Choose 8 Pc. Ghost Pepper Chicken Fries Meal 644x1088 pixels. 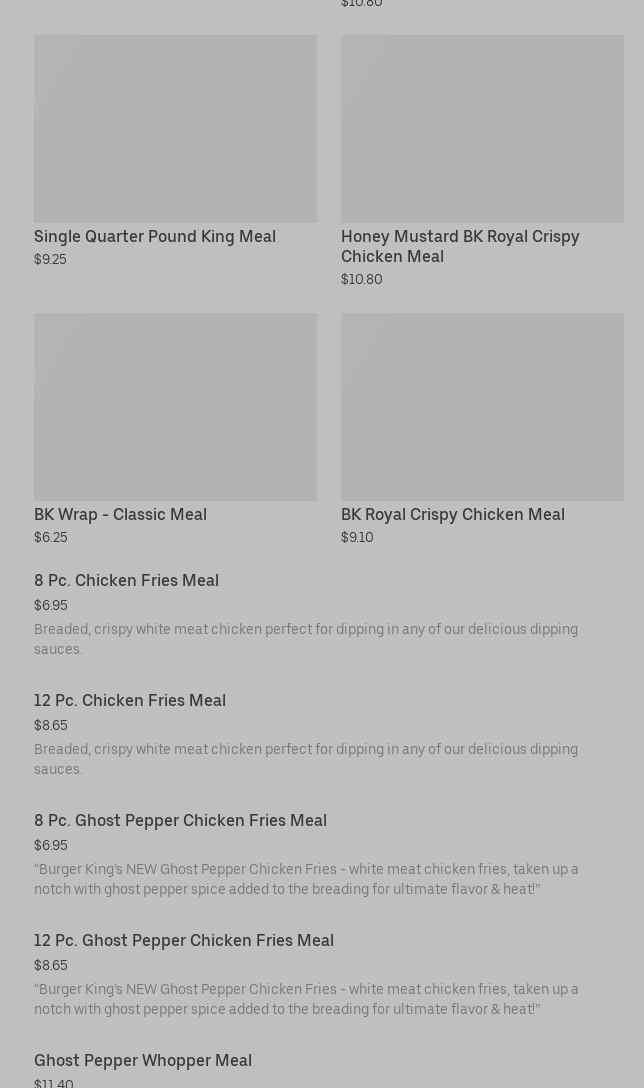pyautogui.click(x=180, y=821)
